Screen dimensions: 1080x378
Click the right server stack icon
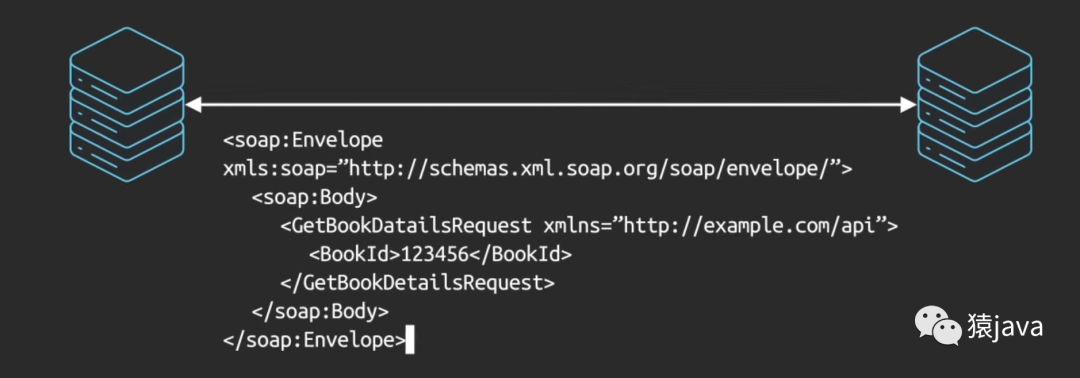(975, 105)
